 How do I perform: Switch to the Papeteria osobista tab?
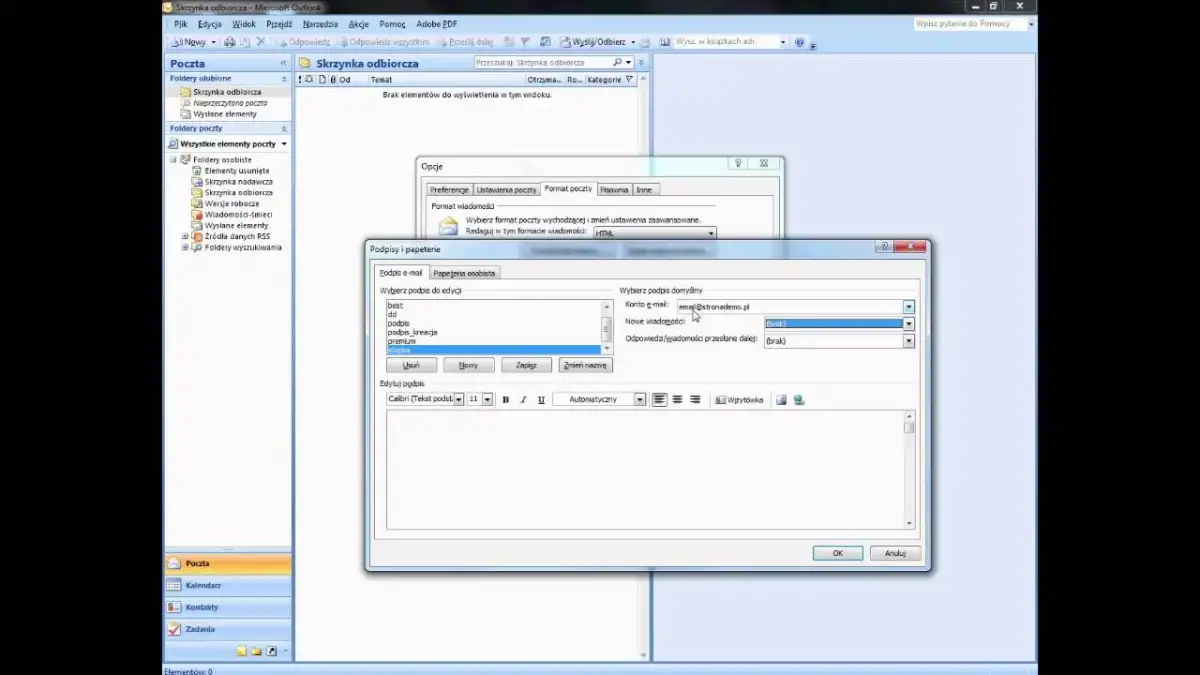[x=464, y=273]
